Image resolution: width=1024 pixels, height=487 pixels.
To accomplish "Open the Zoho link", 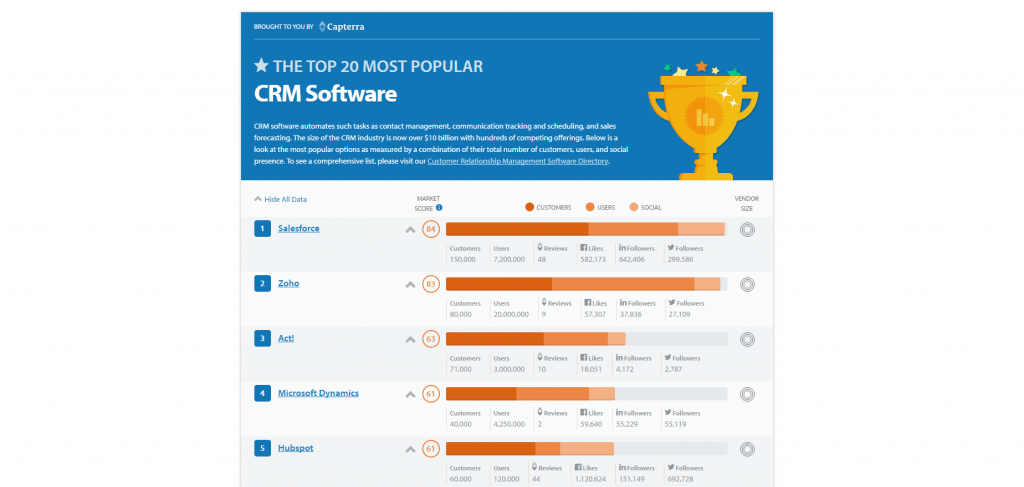I will pos(289,283).
